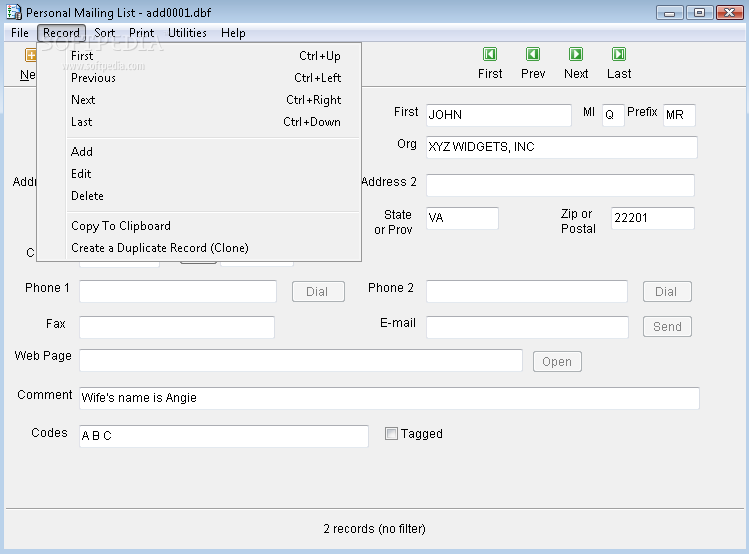
Task: Click the Zip or Postal field with 22201
Action: click(653, 218)
